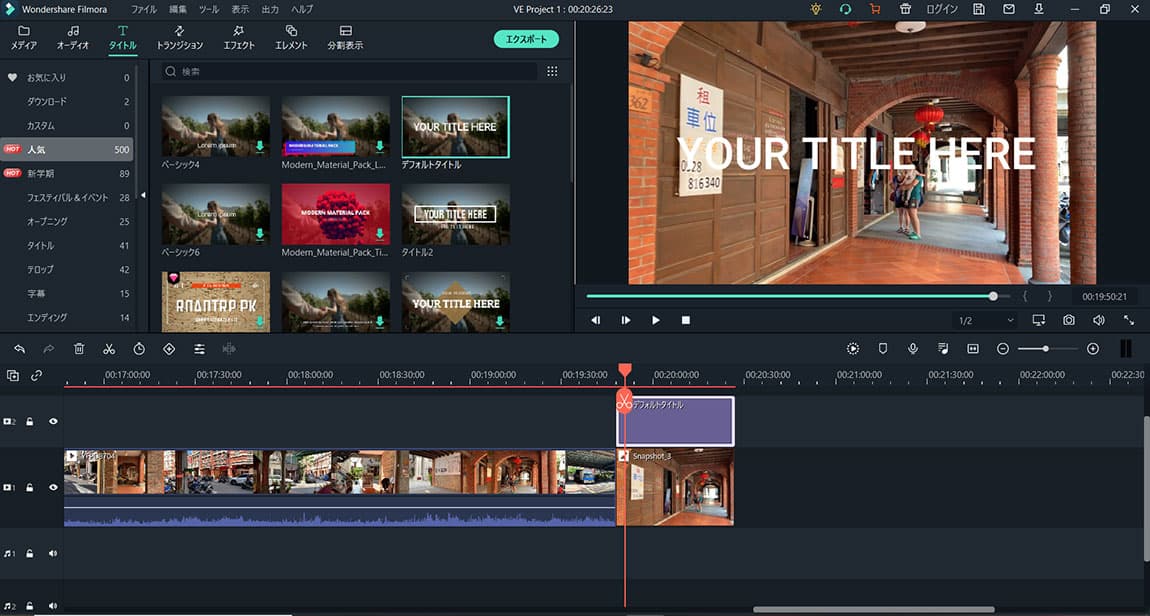Screen dimensions: 1150x616
Task: Select the フェスティバル＆イベント category
Action: [67, 197]
